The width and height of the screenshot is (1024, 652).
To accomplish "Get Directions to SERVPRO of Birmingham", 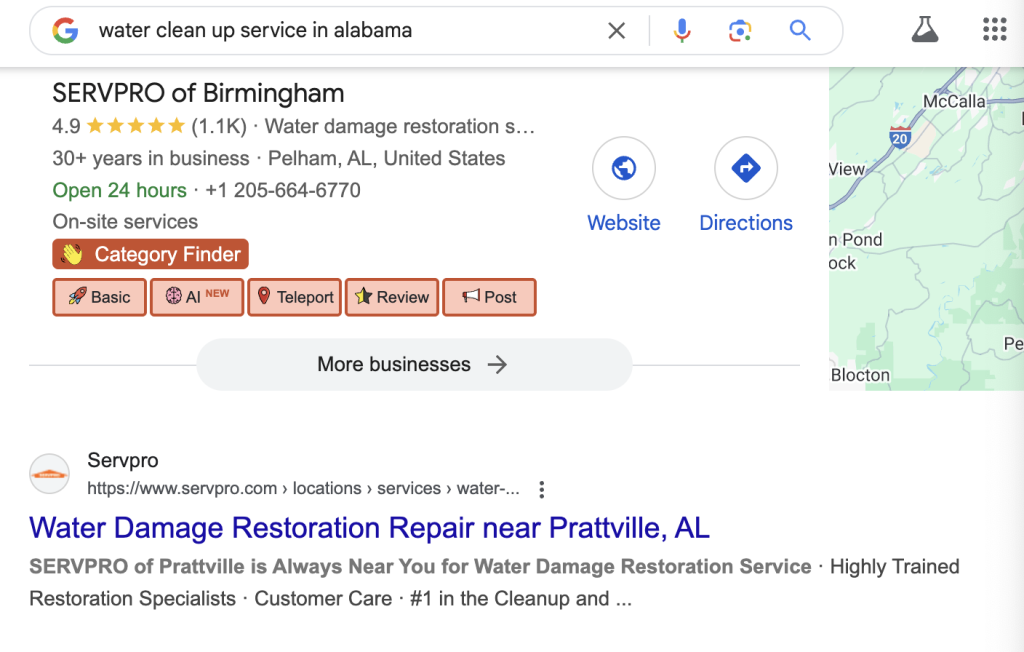I will click(746, 169).
